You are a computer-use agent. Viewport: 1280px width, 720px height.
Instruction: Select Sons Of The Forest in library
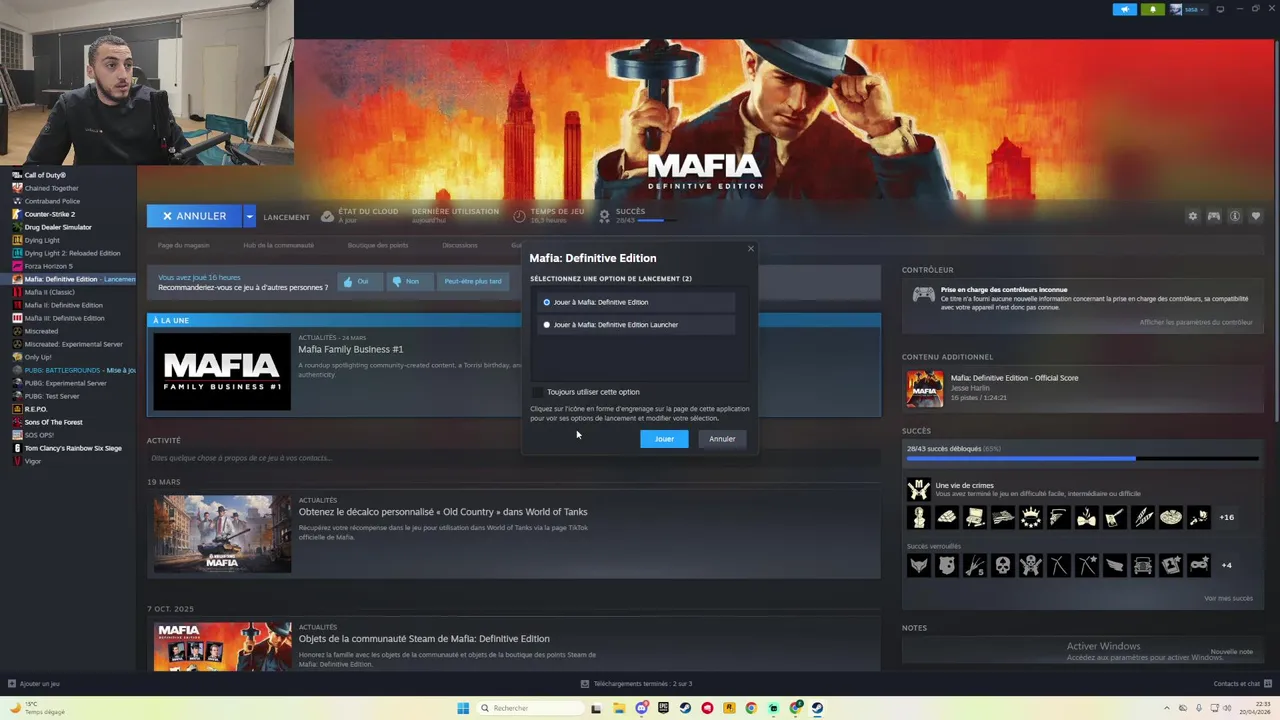53,422
